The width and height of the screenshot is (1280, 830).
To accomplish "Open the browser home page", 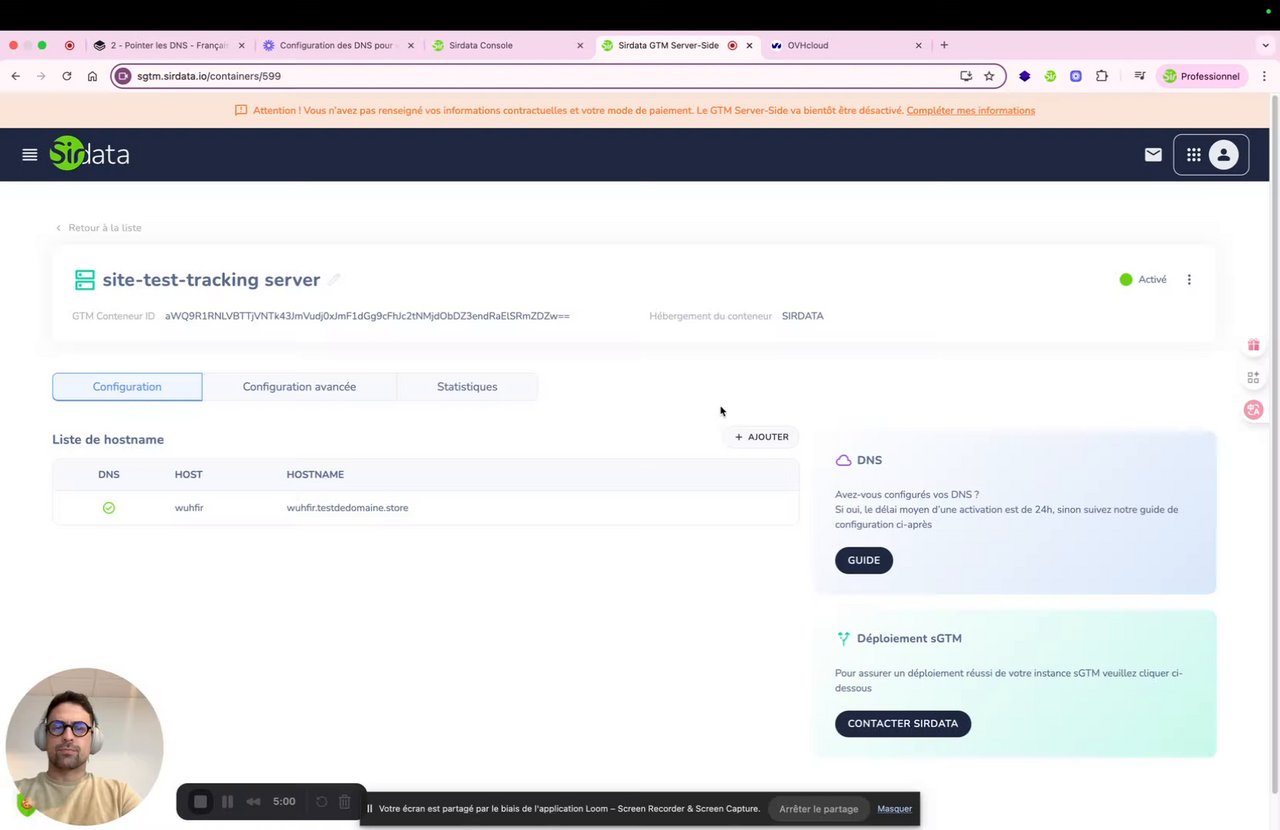I will point(92,76).
